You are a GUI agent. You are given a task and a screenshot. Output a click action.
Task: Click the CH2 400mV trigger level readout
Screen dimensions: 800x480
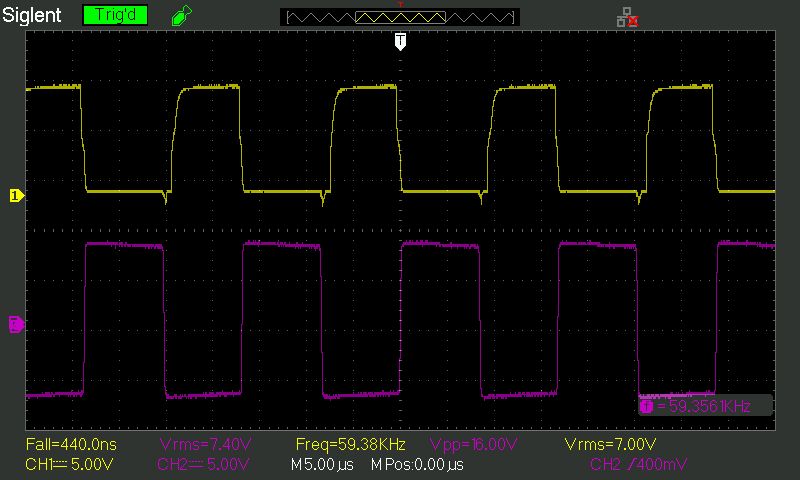638,464
